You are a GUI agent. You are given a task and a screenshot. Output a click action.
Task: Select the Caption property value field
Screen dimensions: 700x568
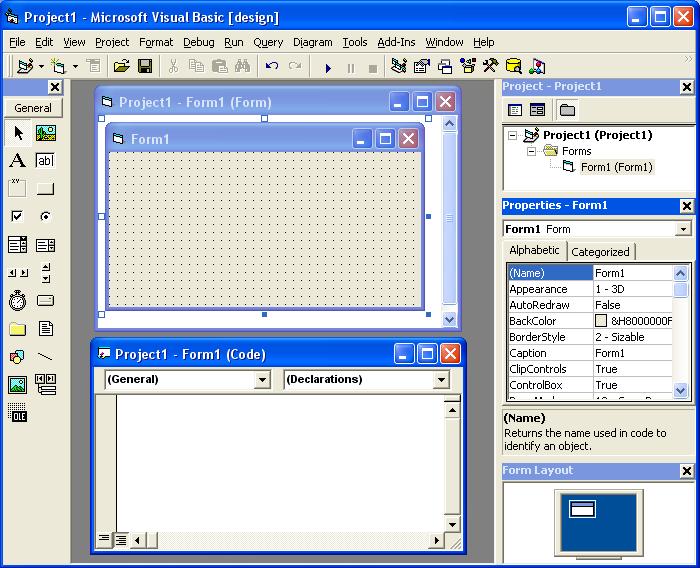[x=633, y=353]
